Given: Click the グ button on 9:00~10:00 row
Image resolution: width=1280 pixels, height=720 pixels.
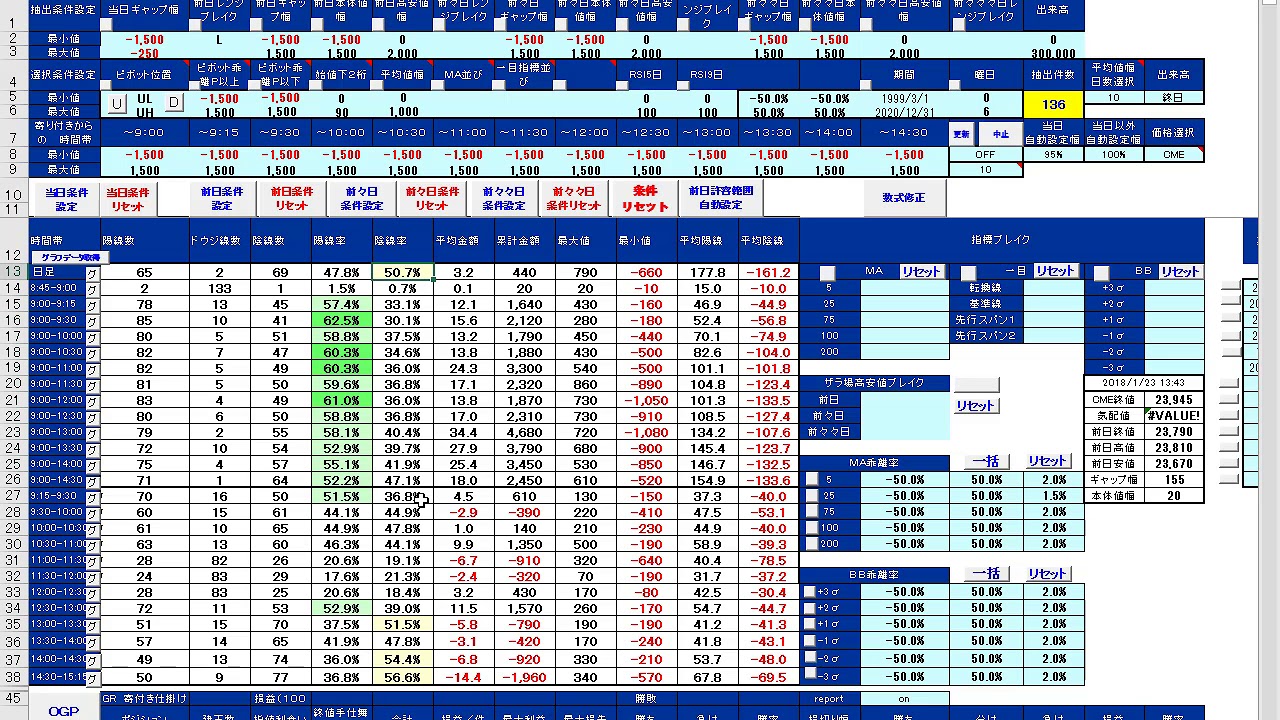Looking at the screenshot, I should pos(92,337).
